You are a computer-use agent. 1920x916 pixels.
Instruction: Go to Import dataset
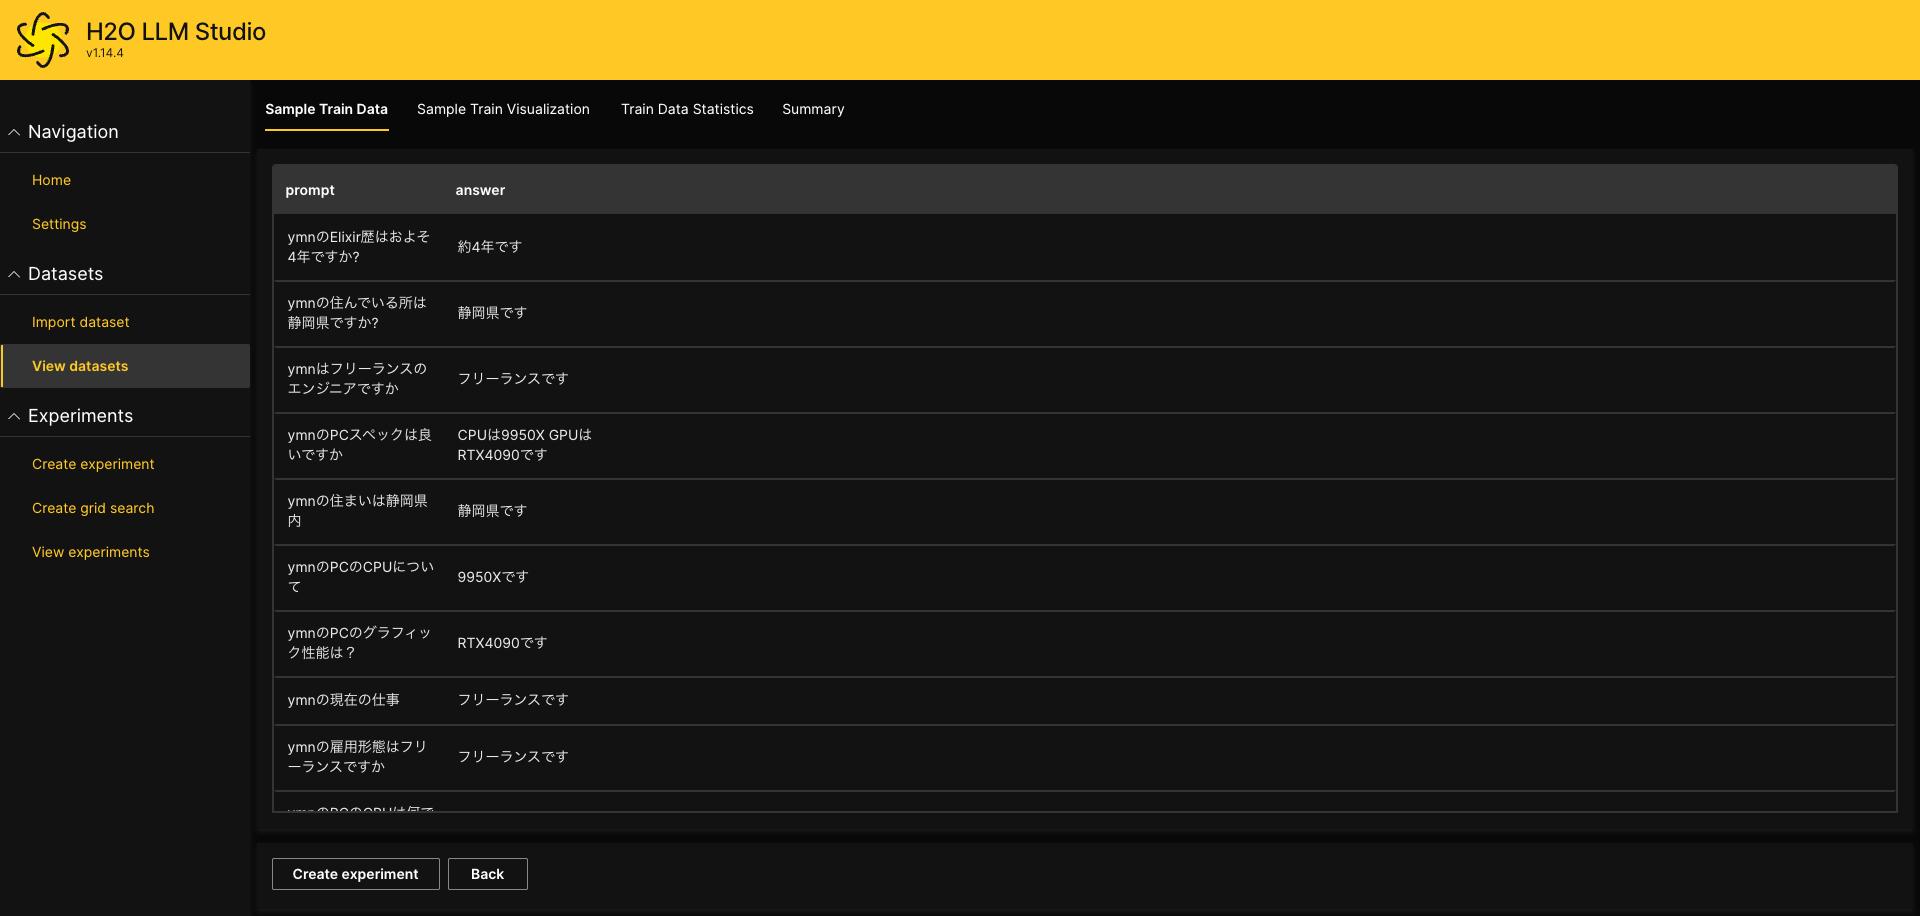coord(81,322)
